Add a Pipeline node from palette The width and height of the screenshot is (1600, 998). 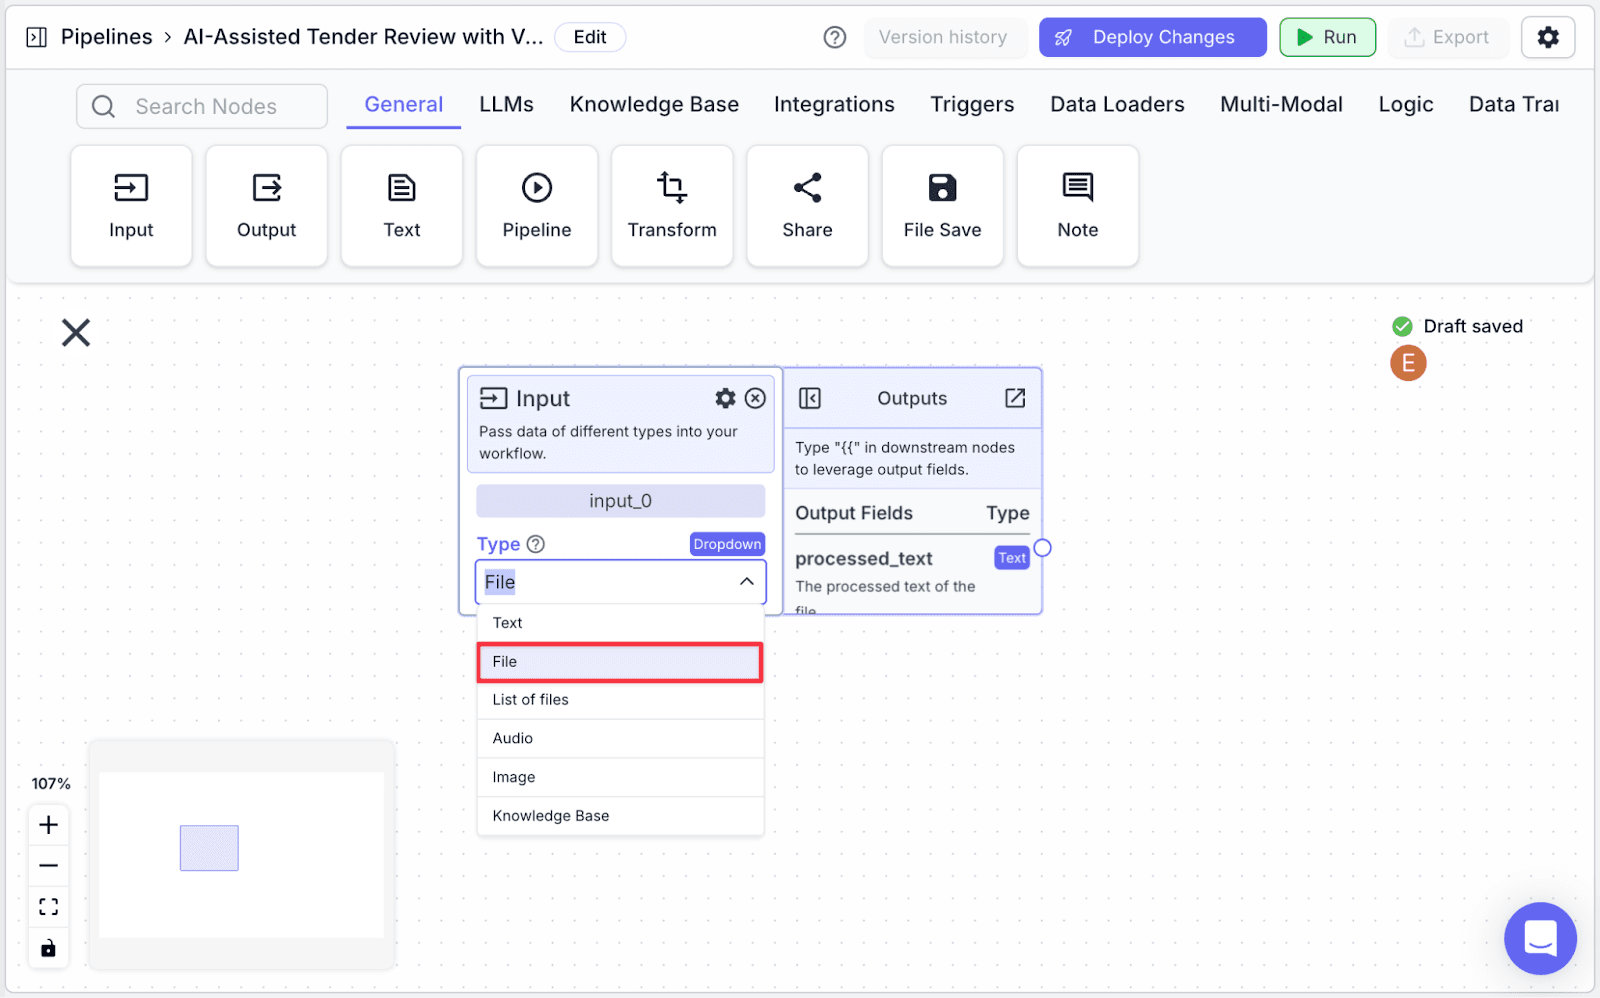(x=537, y=206)
